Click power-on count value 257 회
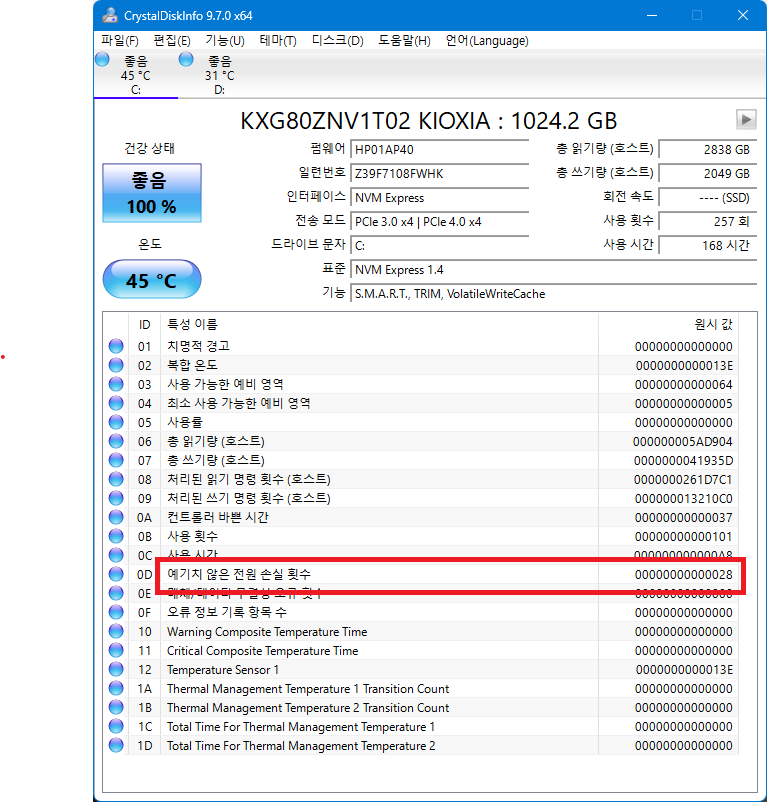This screenshot has width=767, height=802. (708, 222)
